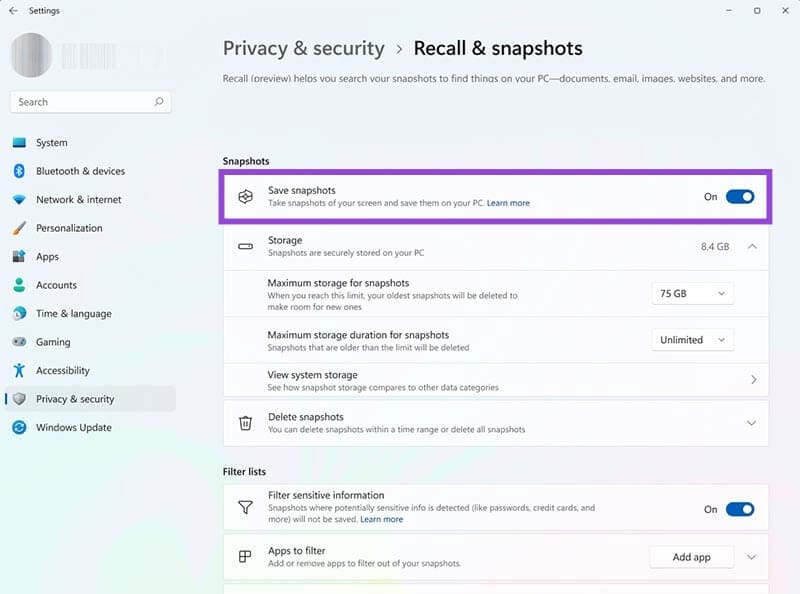
Task: Click the View system storage label
Action: 312,375
